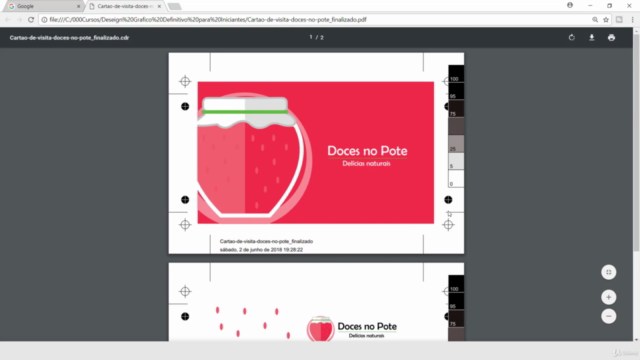
Task: Click 'Delícias naturais' on red card
Action: (x=367, y=164)
